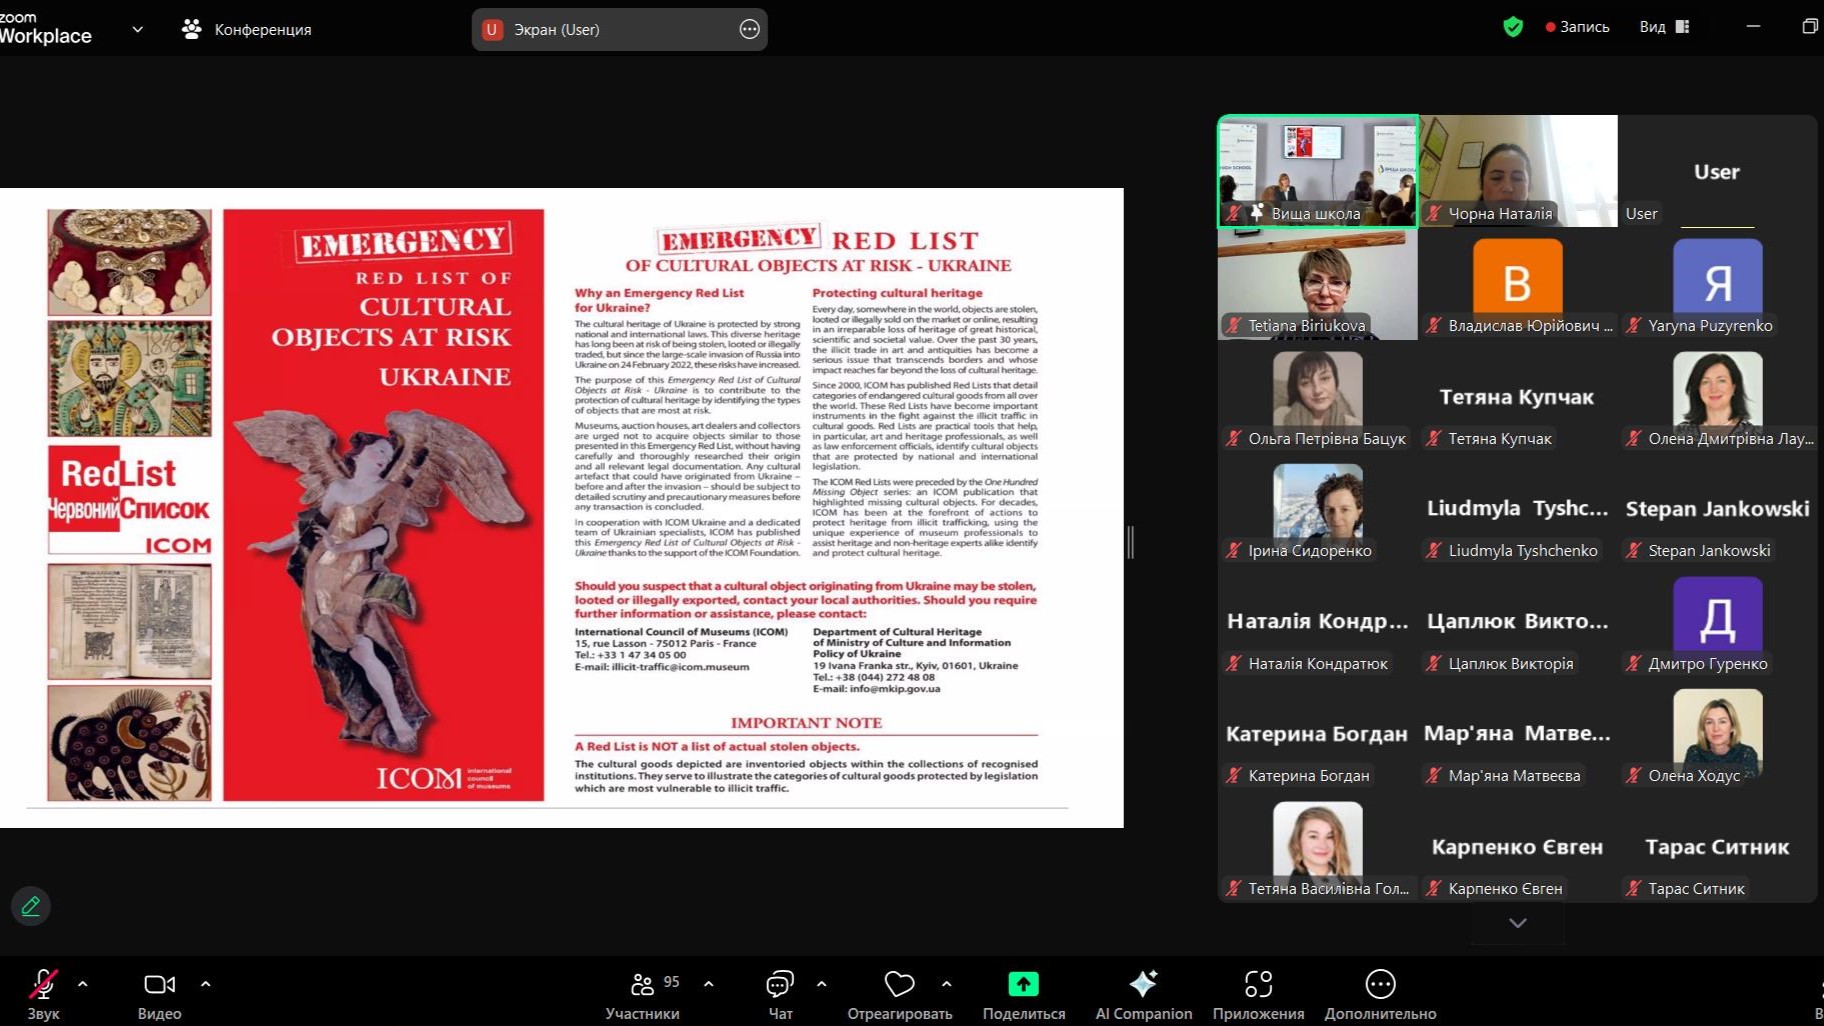Open the Приложения apps icon

pyautogui.click(x=1258, y=985)
